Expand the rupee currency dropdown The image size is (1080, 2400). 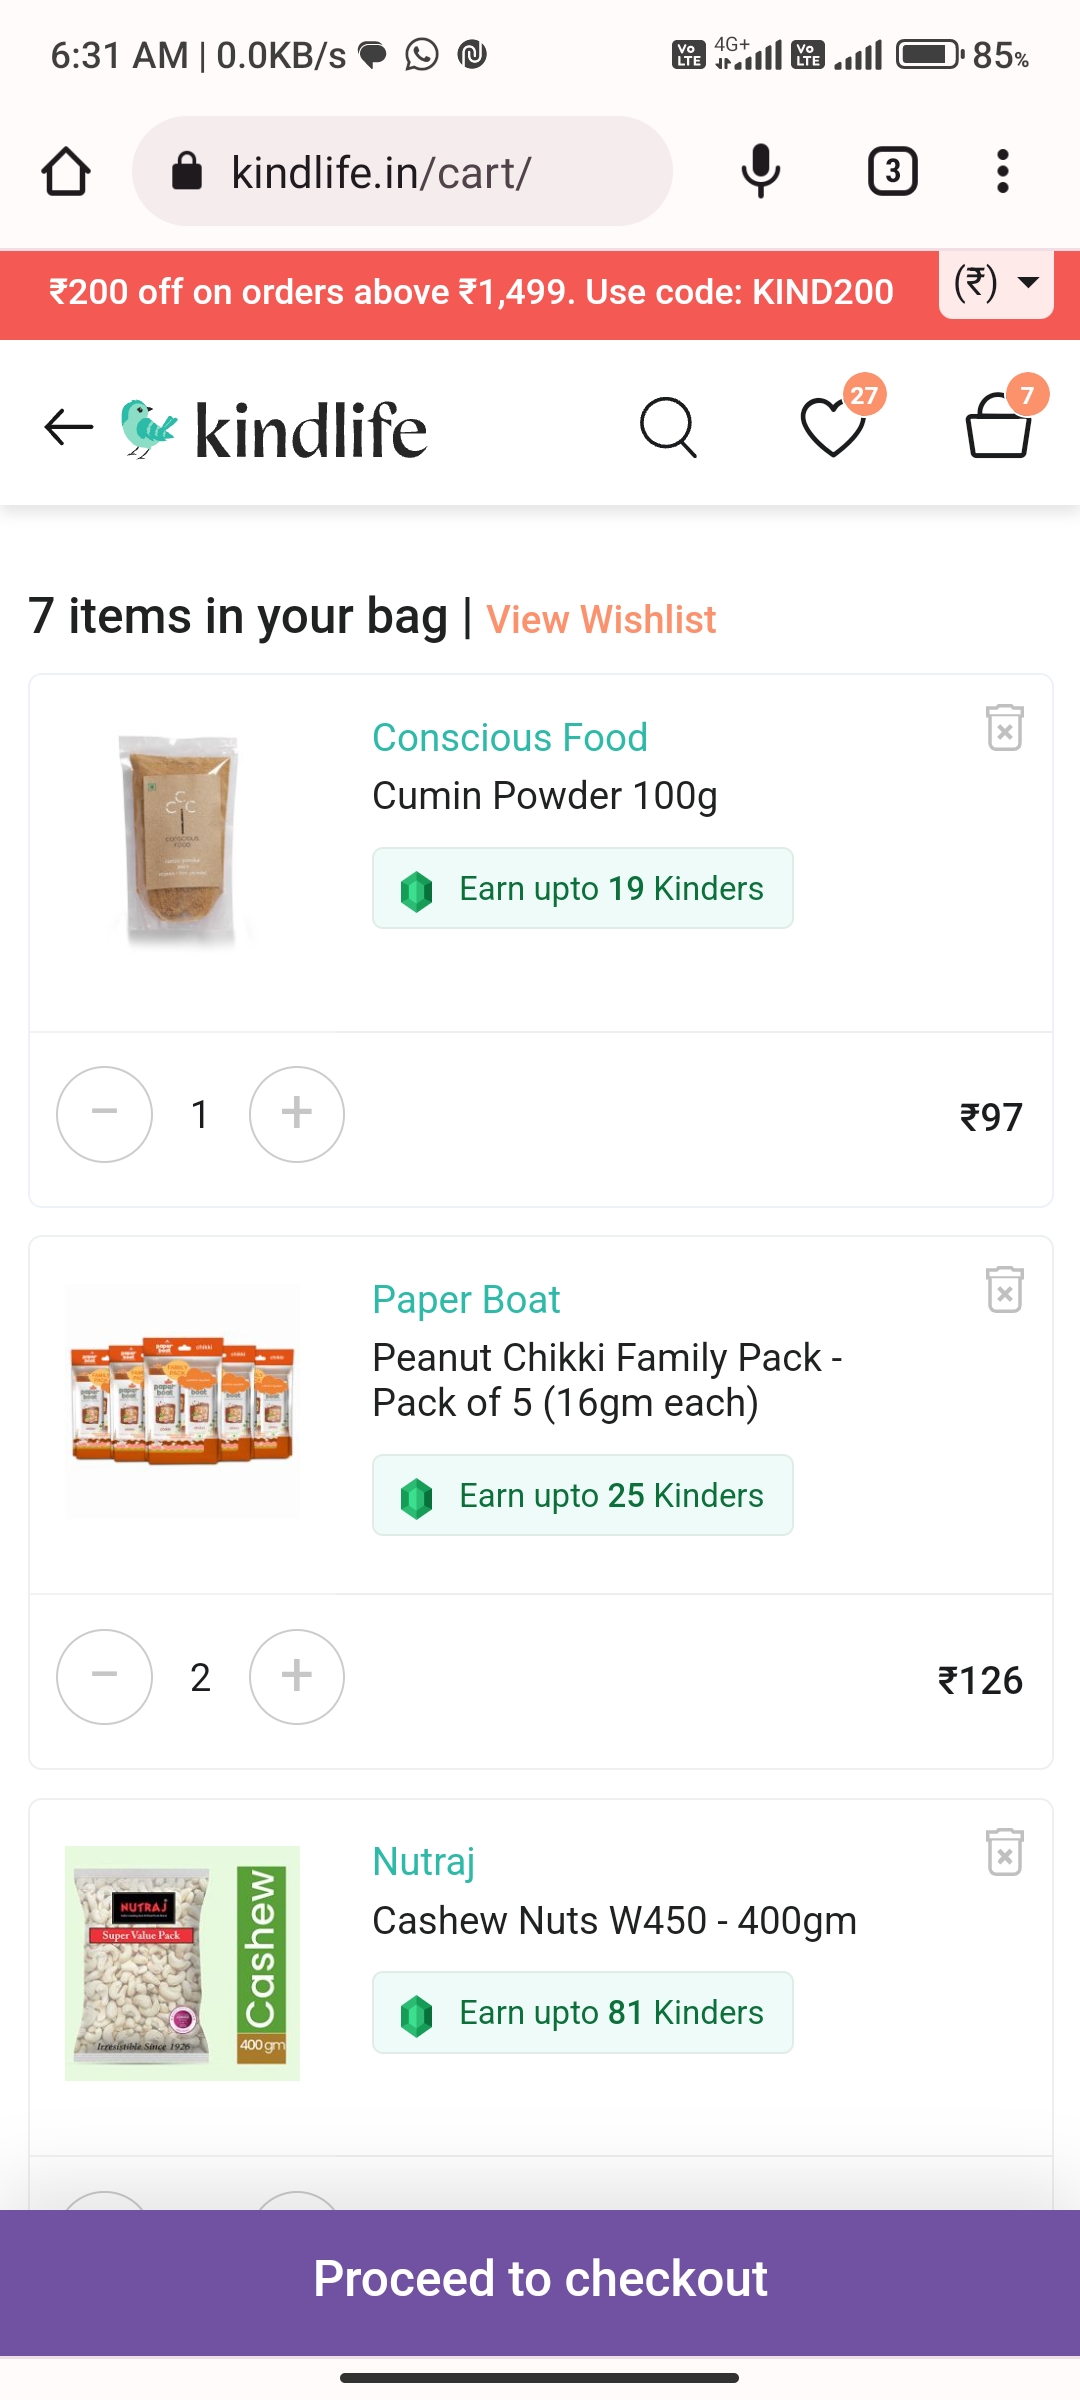pos(996,284)
